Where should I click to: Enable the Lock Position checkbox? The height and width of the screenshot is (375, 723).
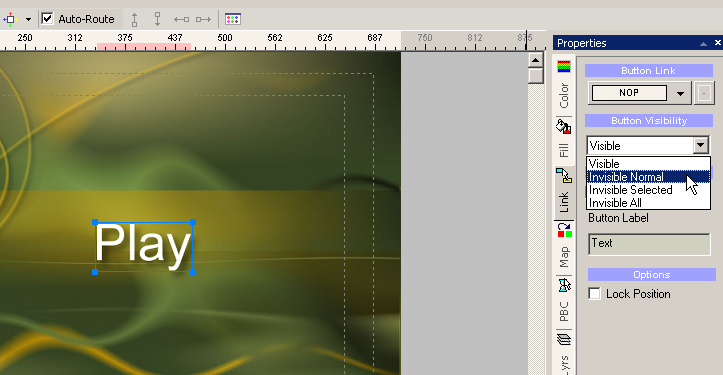click(x=594, y=294)
